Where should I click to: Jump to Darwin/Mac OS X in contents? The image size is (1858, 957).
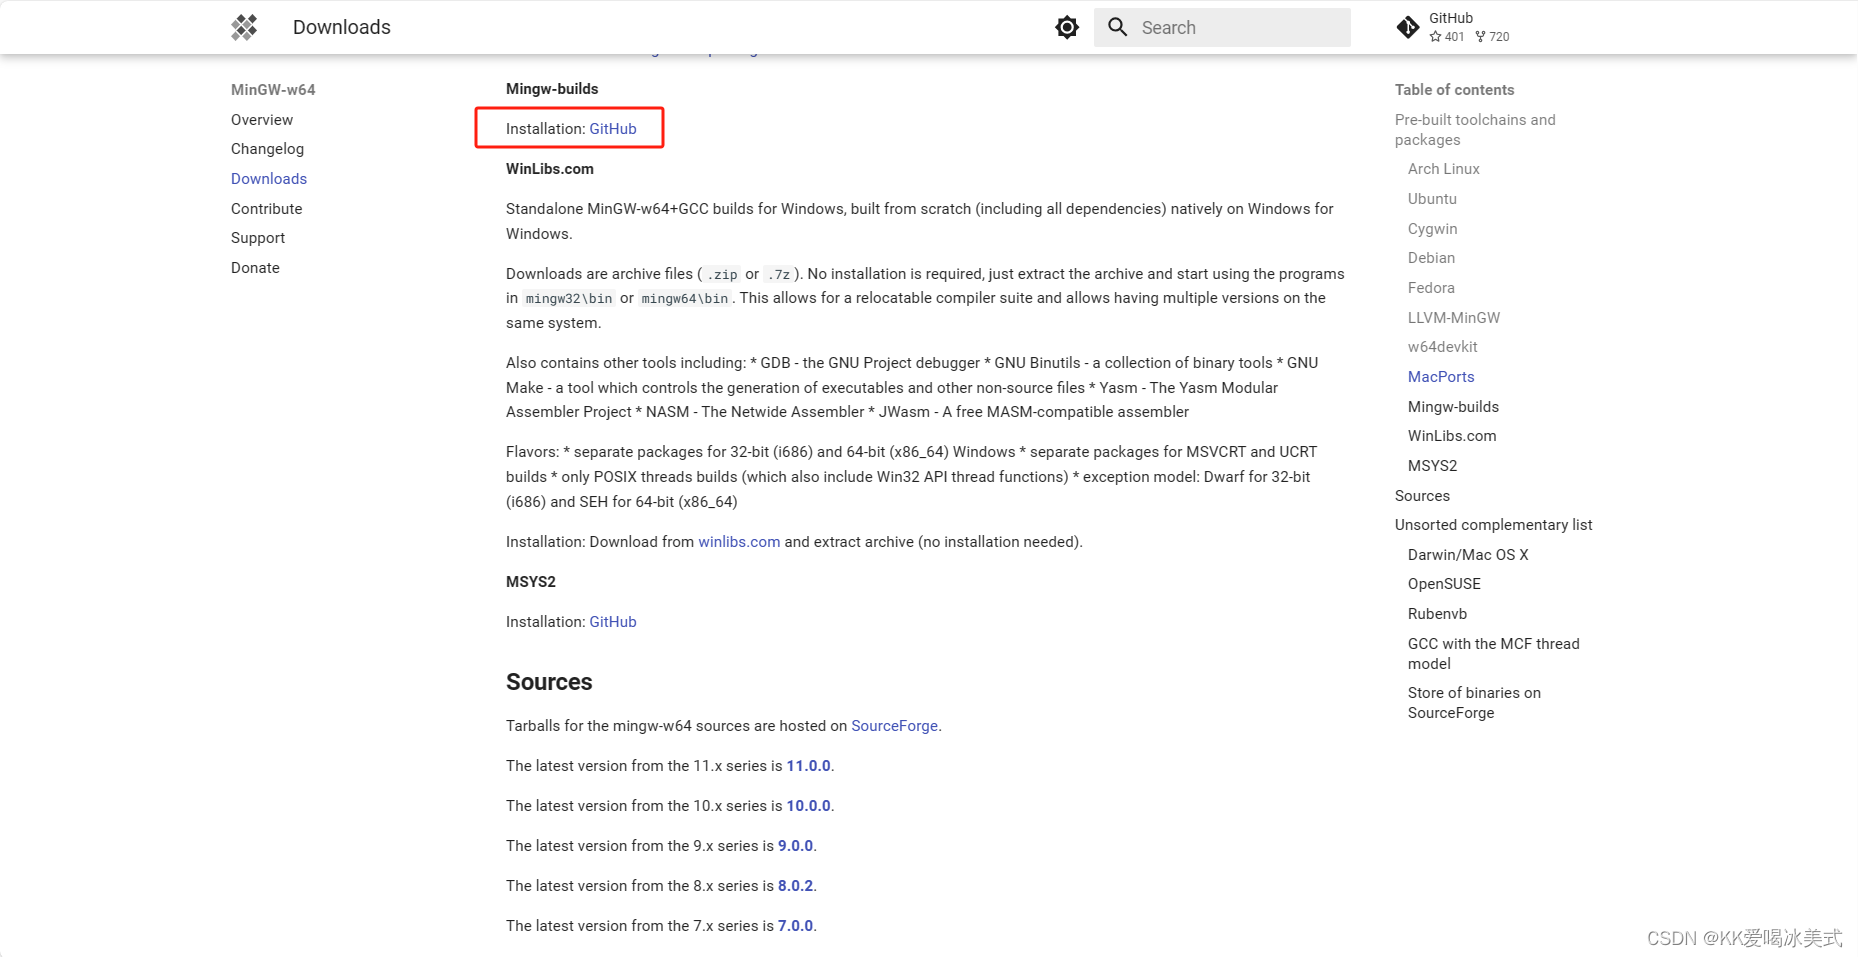coord(1468,554)
